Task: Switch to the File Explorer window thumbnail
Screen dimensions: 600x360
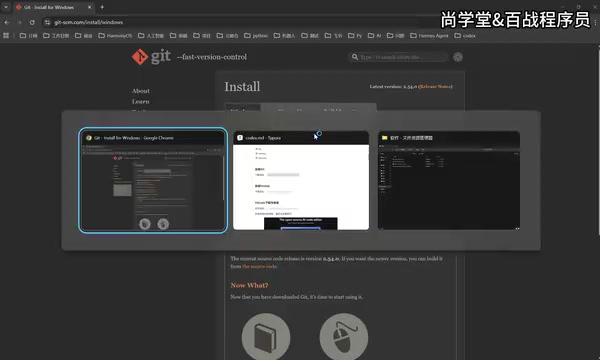Action: 448,181
